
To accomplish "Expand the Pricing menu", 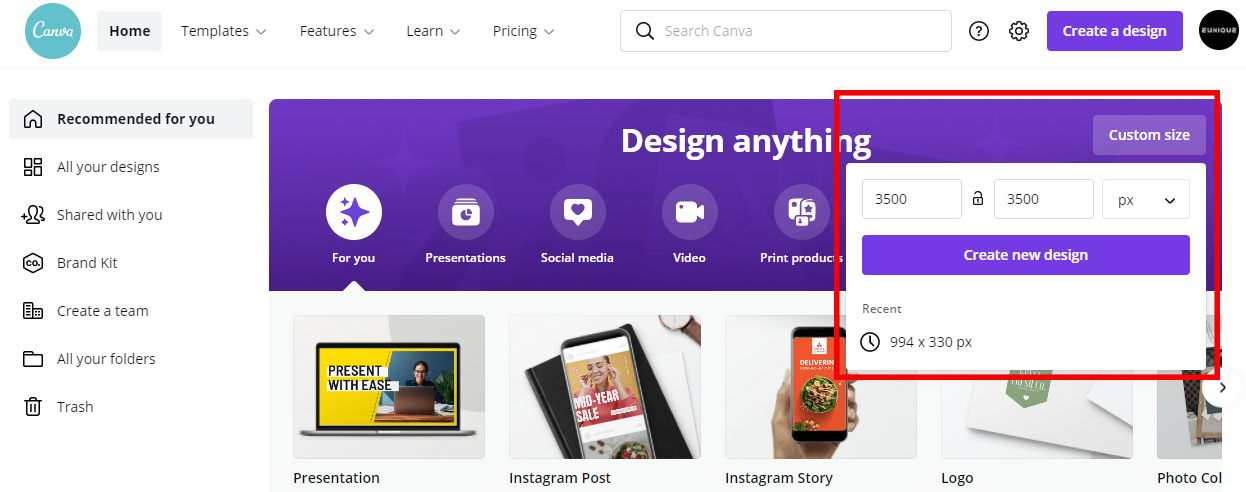I will [524, 31].
